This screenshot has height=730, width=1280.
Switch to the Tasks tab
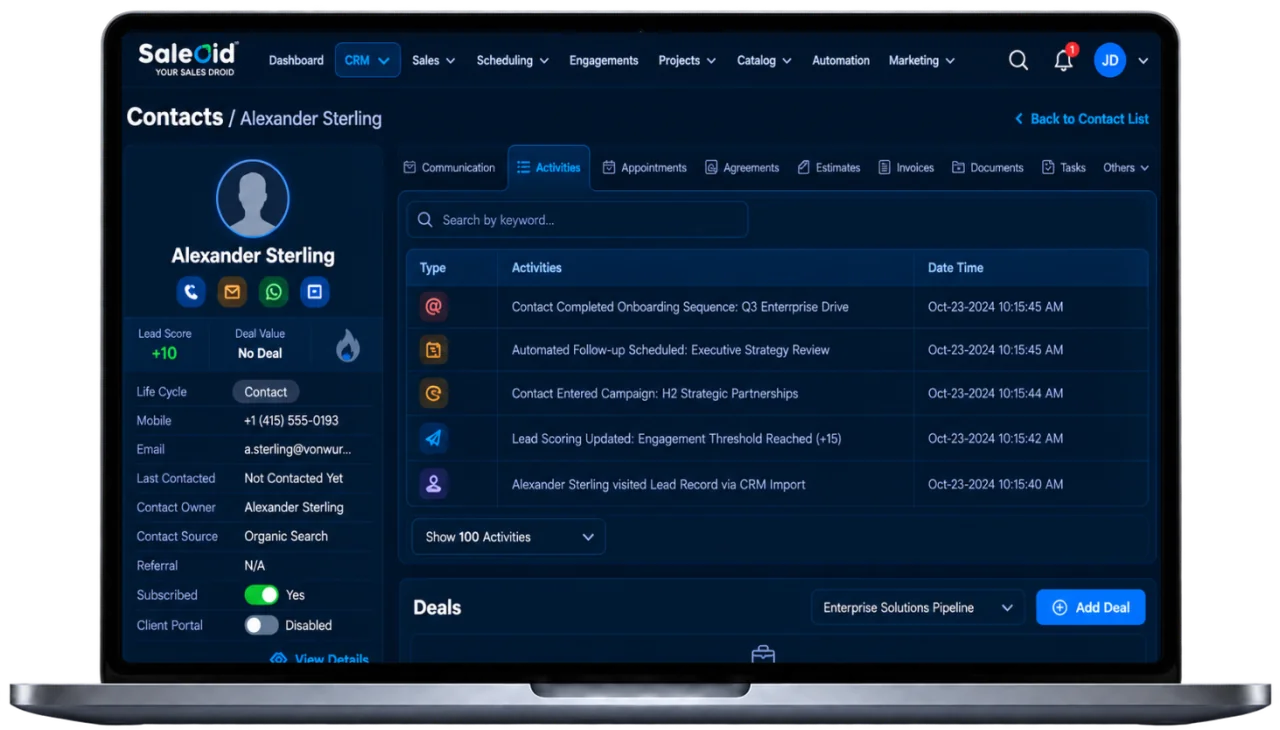(1063, 168)
